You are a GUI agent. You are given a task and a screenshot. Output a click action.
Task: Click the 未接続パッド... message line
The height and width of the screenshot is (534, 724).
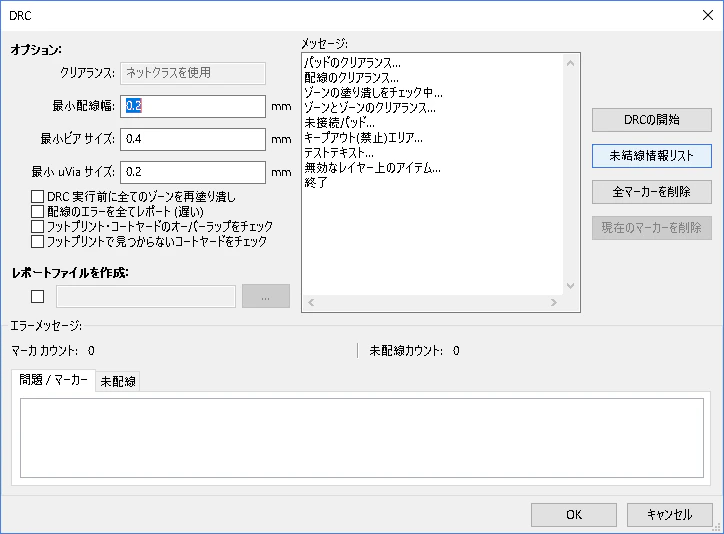pos(339,123)
